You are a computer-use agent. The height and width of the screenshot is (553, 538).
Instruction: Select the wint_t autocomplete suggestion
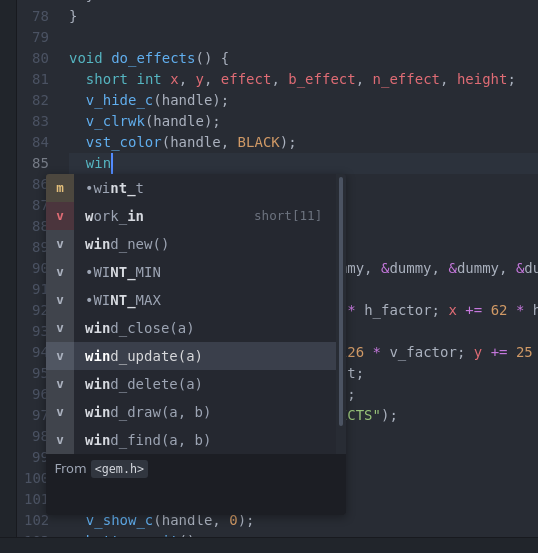point(191,188)
